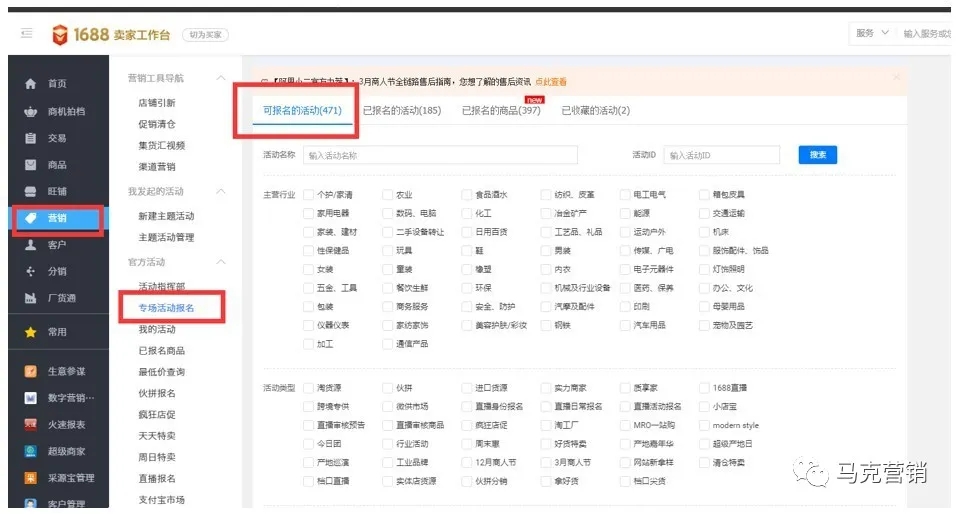Enable the 淘货源 activity type checkbox

(x=309, y=388)
